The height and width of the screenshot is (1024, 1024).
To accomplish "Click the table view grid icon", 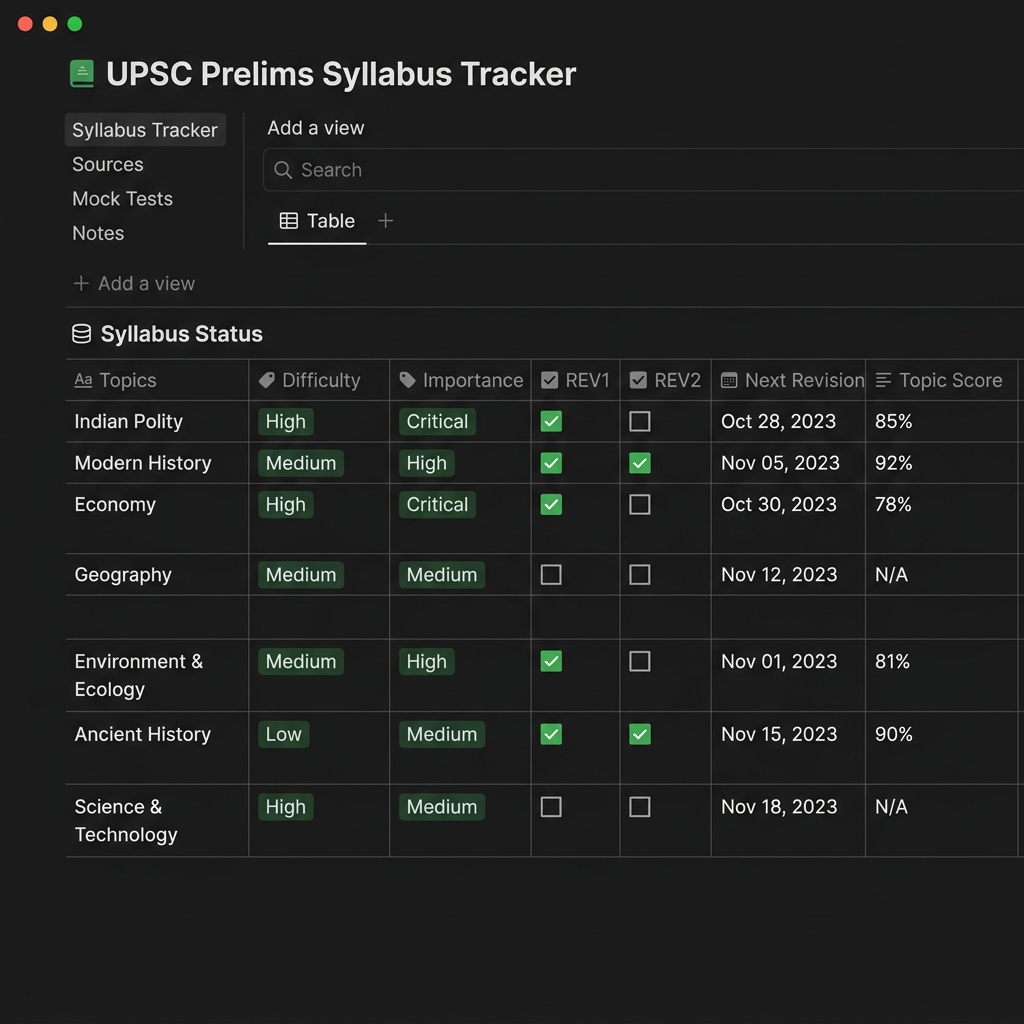I will 289,221.
